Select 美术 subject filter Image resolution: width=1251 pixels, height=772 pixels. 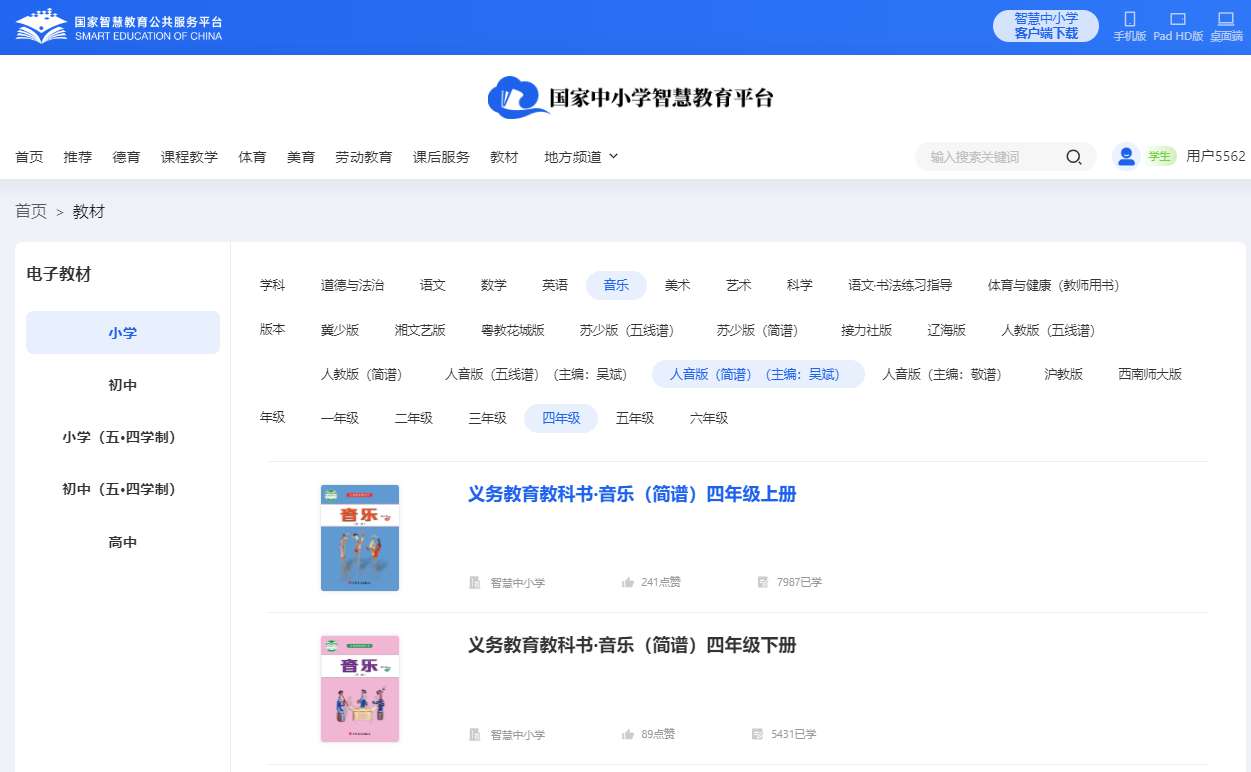pyautogui.click(x=677, y=285)
